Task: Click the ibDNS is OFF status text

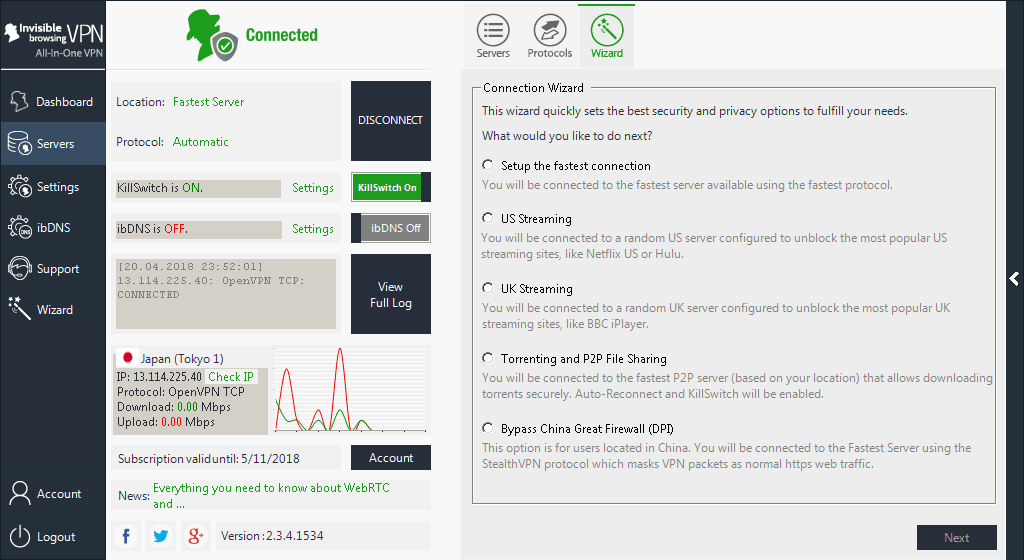Action: (x=152, y=229)
